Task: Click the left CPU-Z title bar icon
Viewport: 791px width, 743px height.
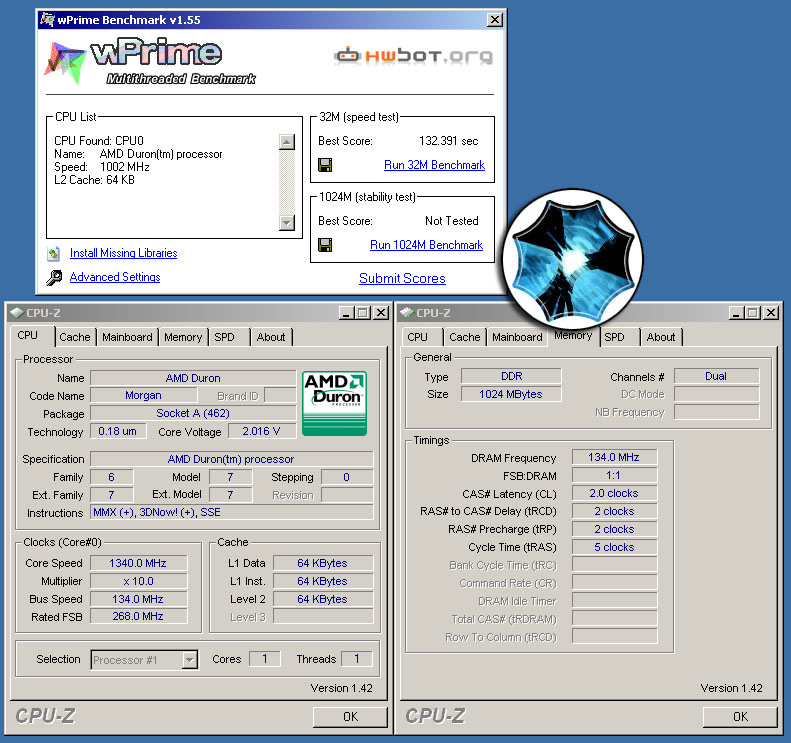Action: tap(17, 313)
